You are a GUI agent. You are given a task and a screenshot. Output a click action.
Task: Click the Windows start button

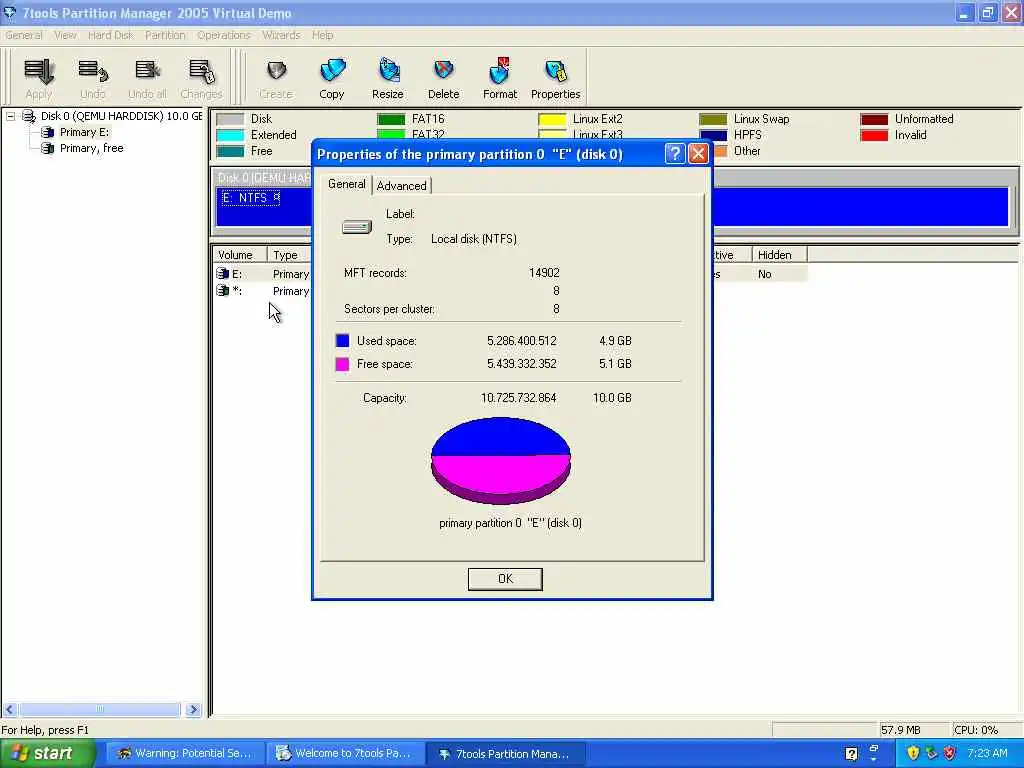coord(47,754)
